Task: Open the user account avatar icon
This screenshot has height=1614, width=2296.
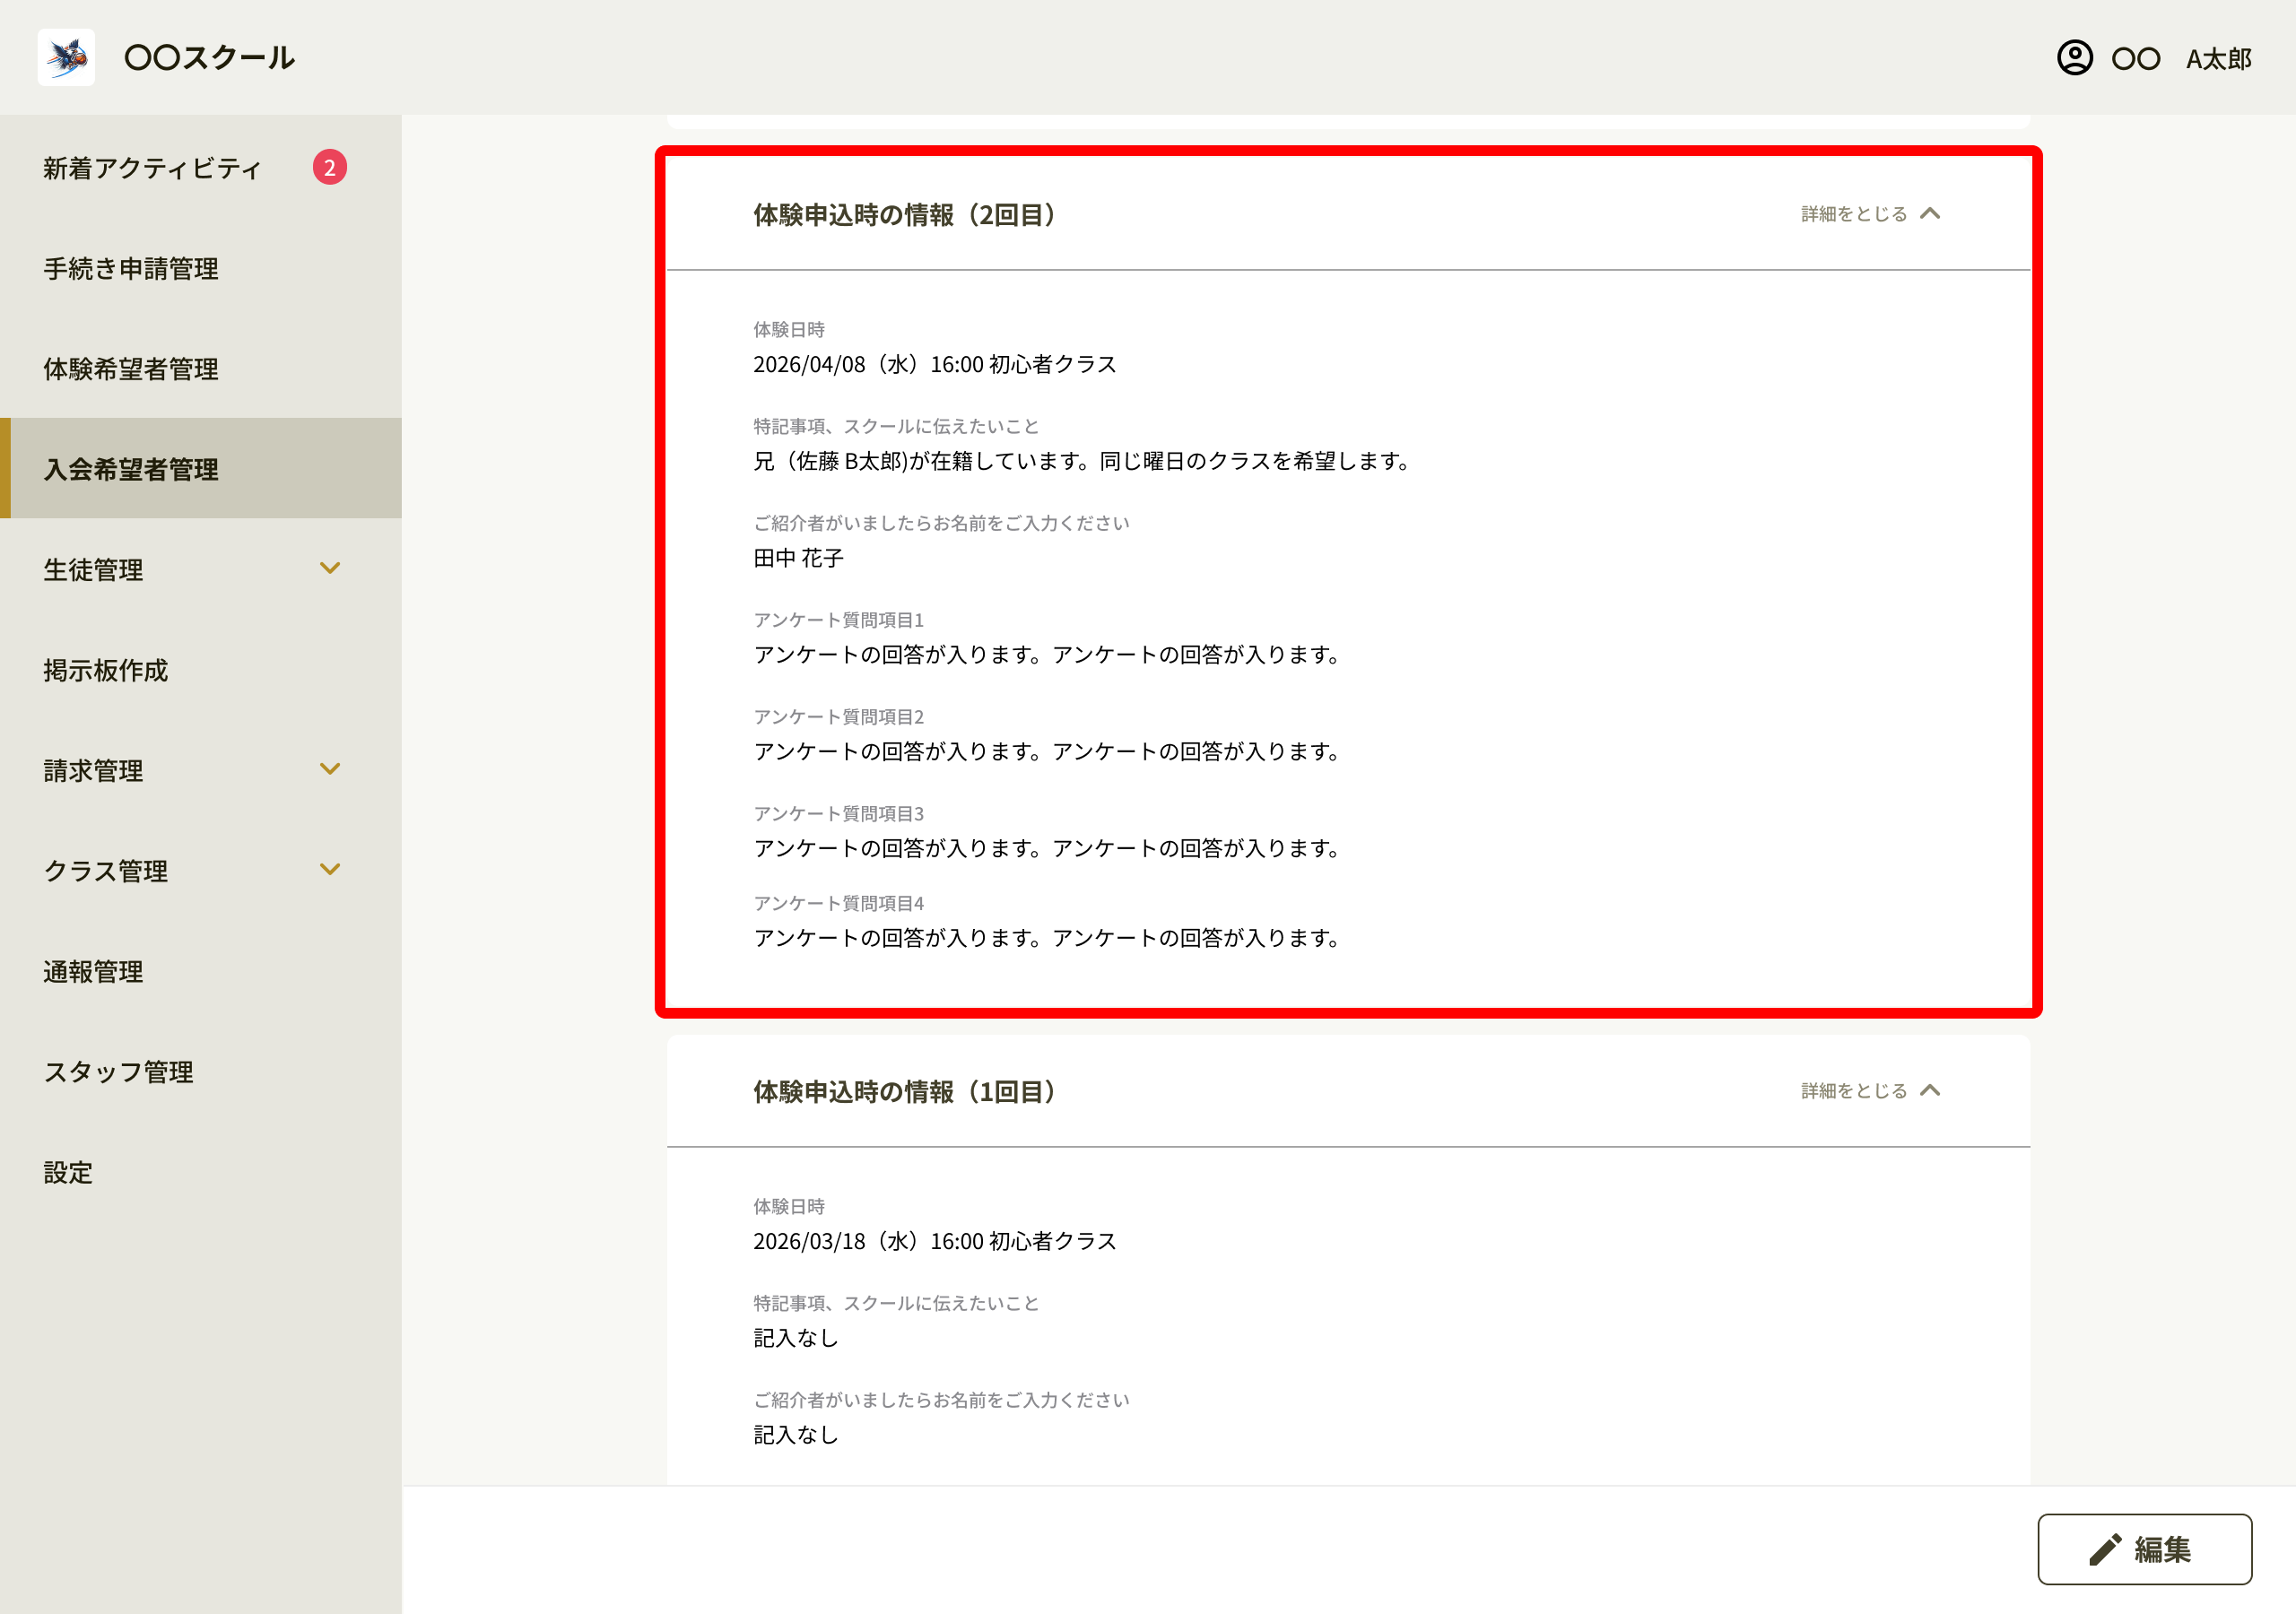Action: [x=2074, y=58]
